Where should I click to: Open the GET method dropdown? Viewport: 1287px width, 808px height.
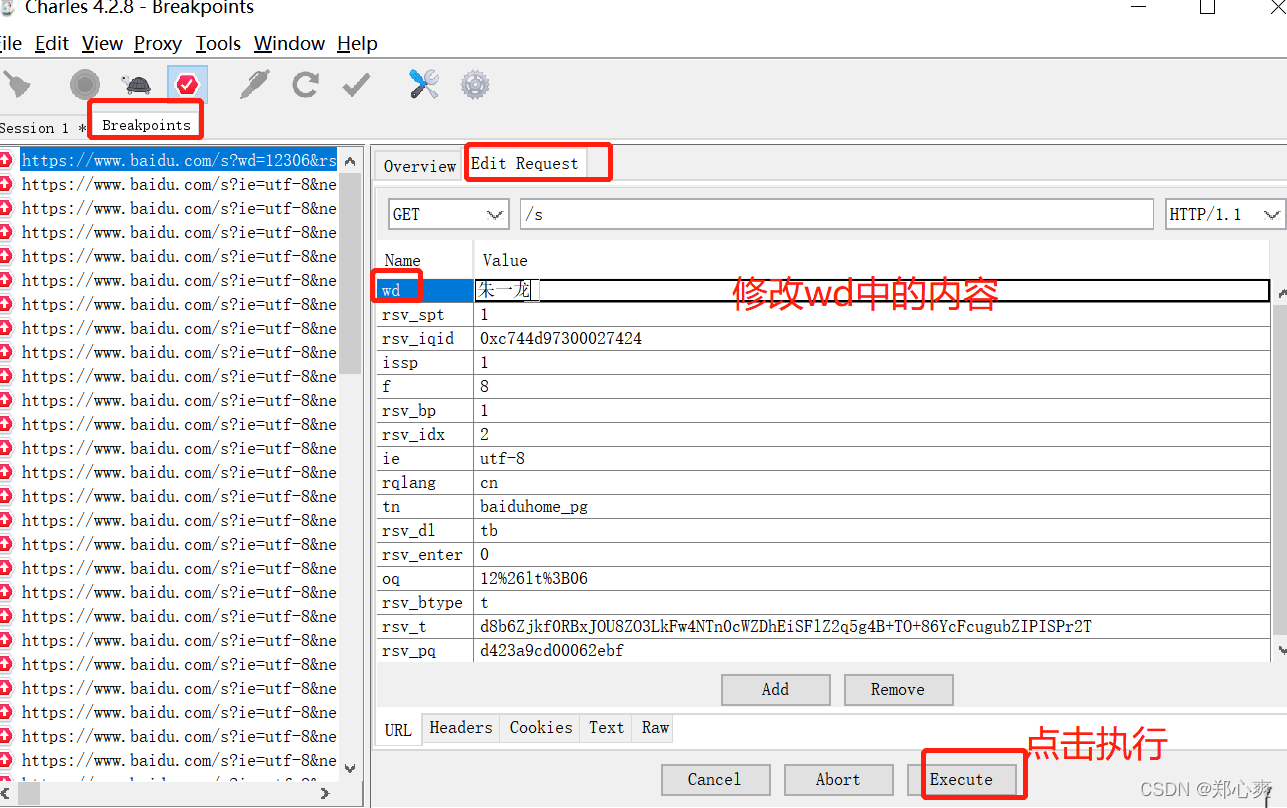(x=449, y=214)
